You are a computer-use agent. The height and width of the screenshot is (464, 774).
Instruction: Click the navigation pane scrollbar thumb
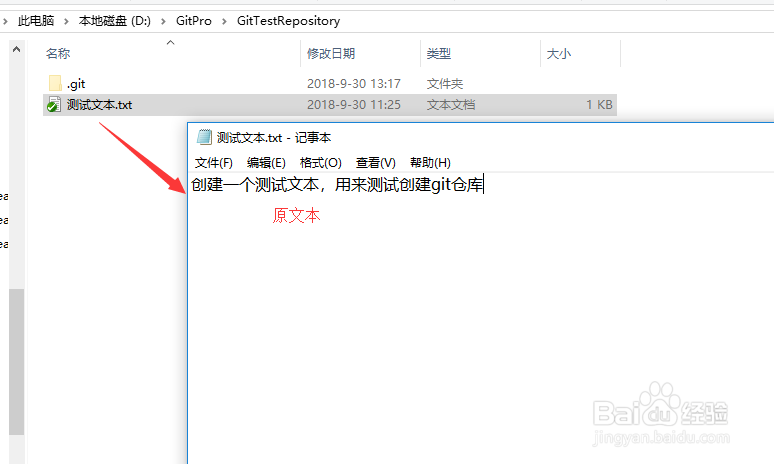pyautogui.click(x=16, y=362)
